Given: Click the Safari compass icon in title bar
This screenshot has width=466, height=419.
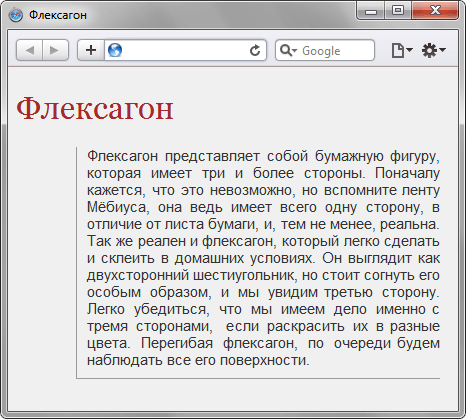Looking at the screenshot, I should coord(16,15).
